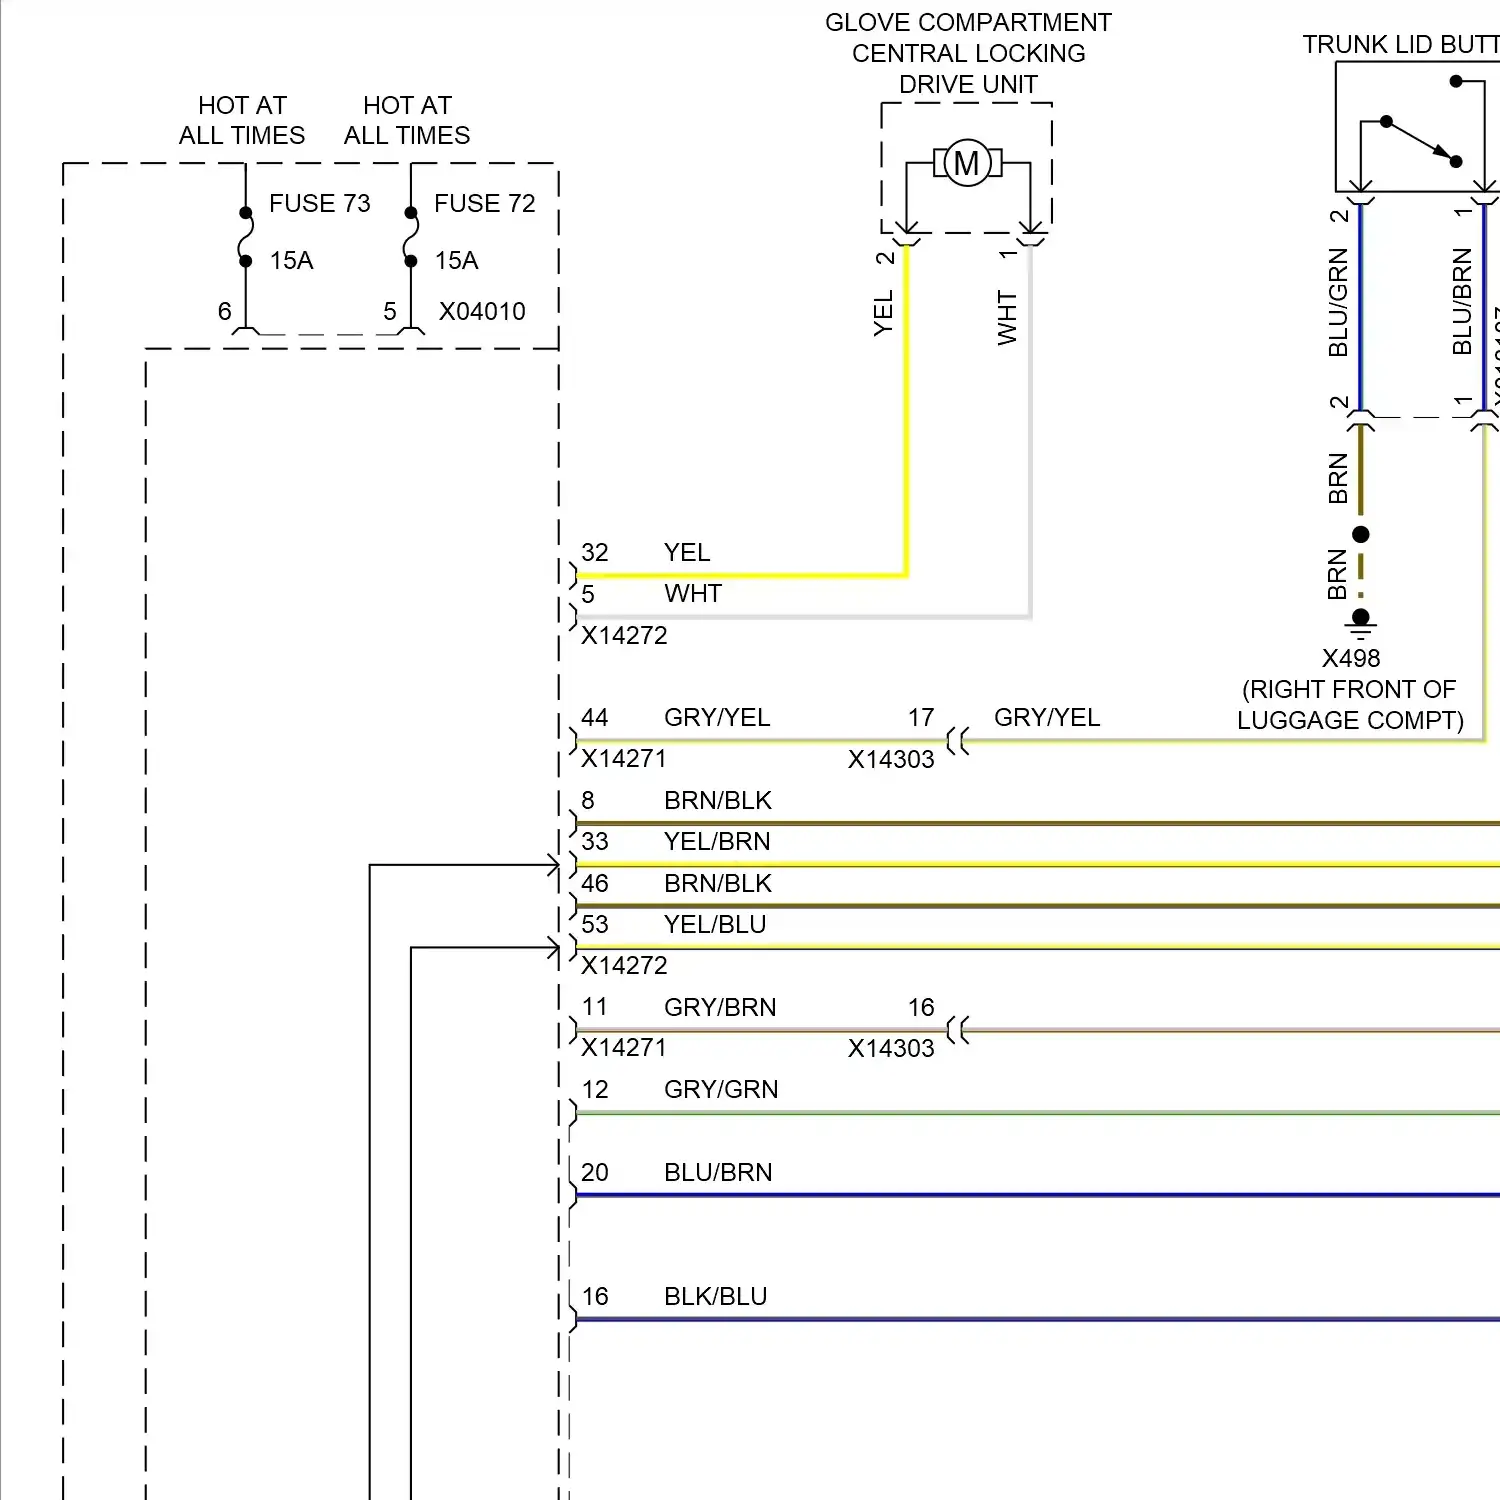Click horizontal YEL label beside pin 32

(x=687, y=552)
